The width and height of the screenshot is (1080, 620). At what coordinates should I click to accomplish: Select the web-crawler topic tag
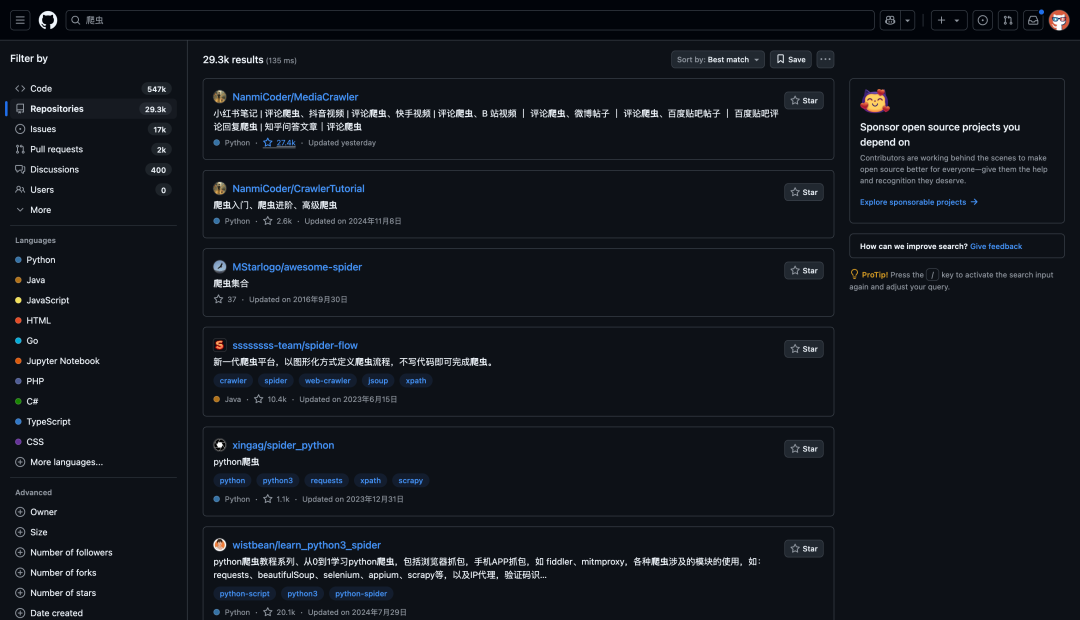[327, 381]
